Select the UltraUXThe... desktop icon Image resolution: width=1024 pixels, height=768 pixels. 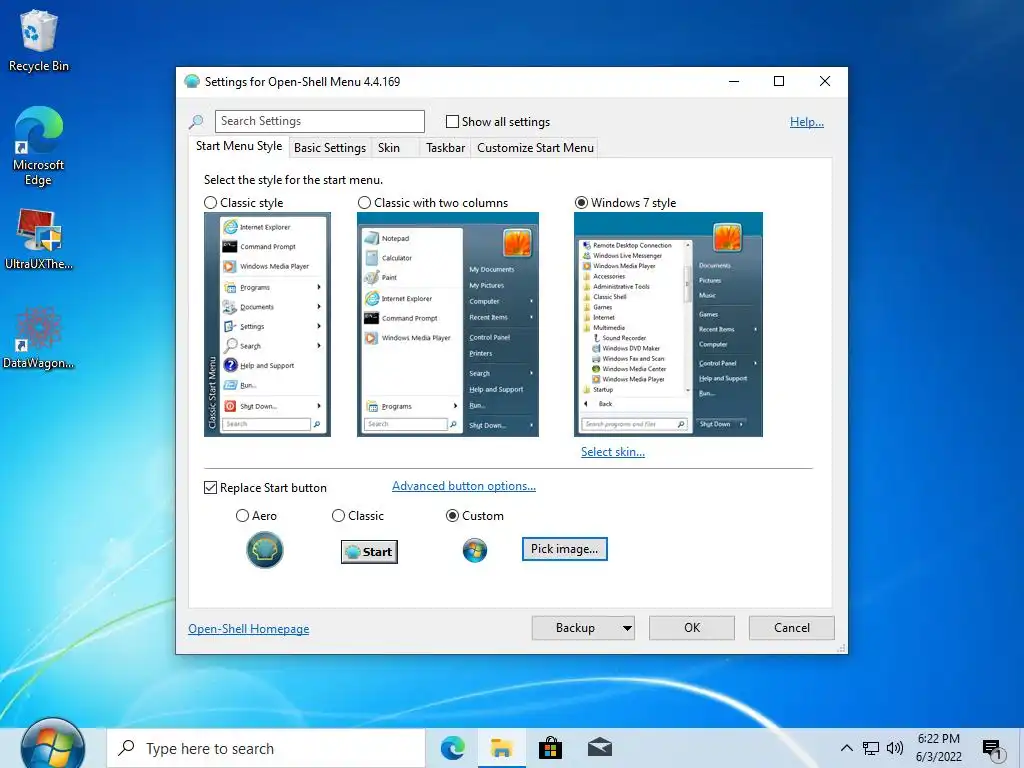39,239
